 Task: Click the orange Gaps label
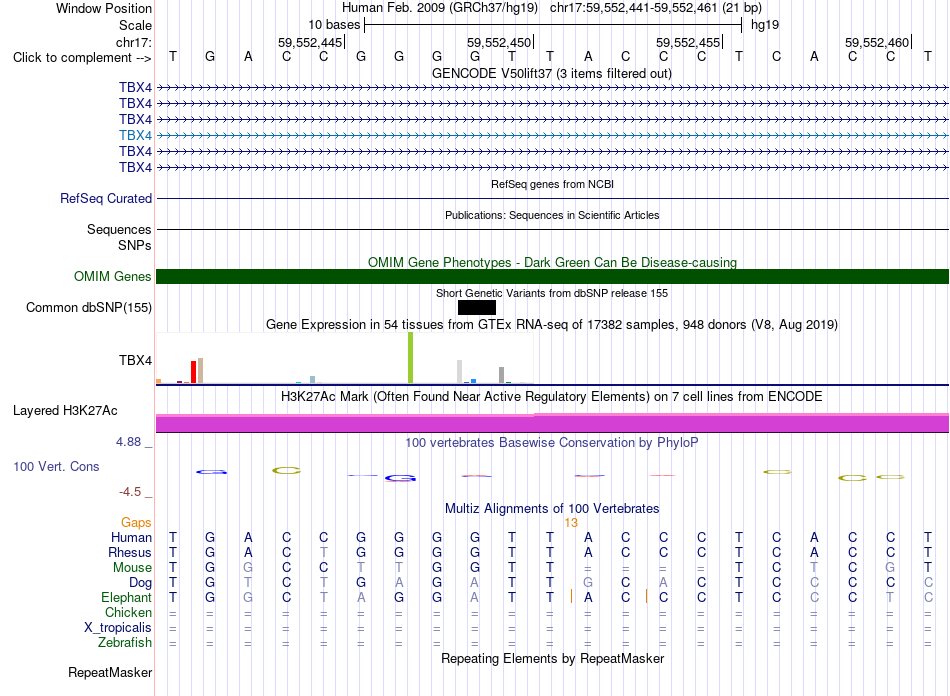coord(136,523)
